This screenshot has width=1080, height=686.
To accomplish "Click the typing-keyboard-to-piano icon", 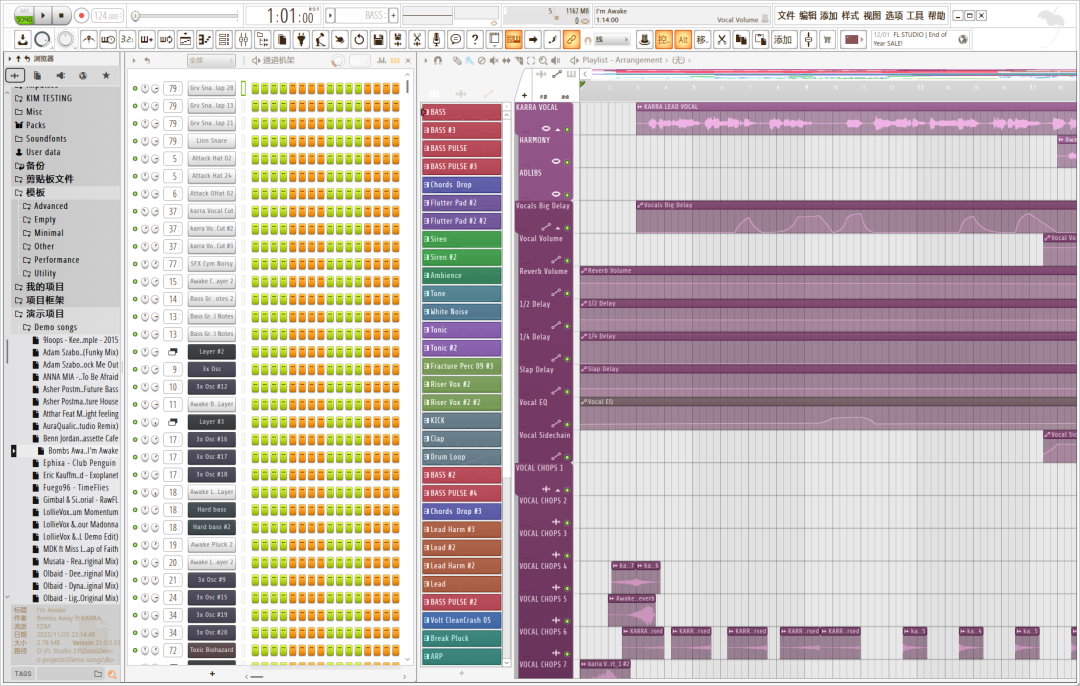I will click(x=513, y=39).
